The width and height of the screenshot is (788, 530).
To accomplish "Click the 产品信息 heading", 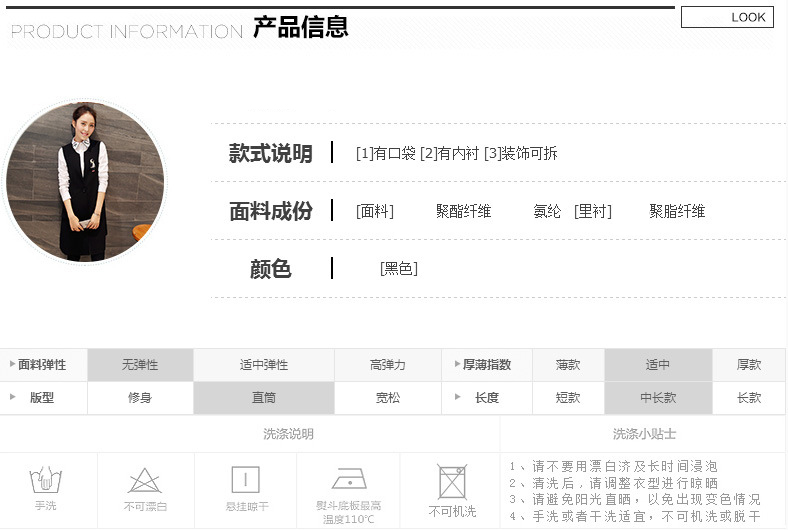I will pos(301,27).
